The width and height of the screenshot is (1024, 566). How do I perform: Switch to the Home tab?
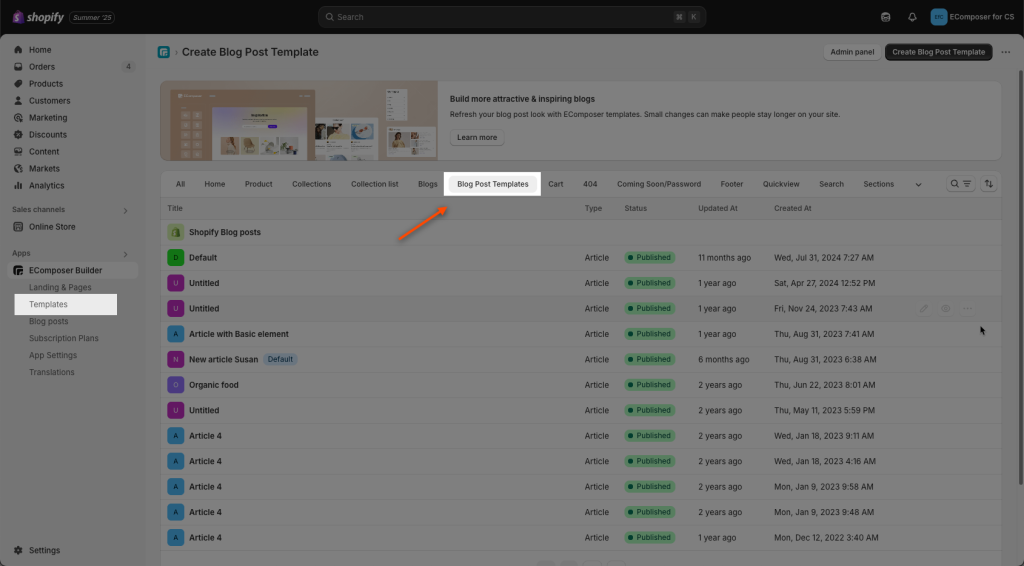(215, 184)
